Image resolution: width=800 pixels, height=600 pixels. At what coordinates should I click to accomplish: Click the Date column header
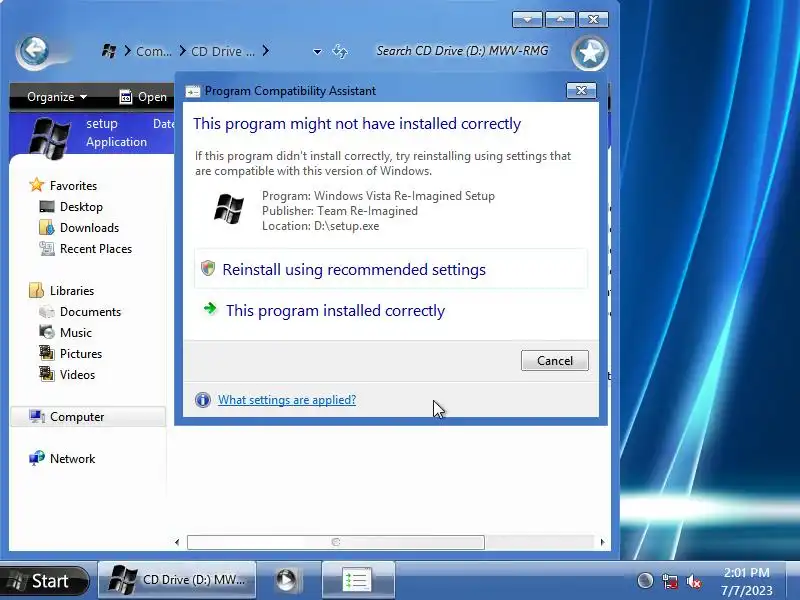pos(163,123)
